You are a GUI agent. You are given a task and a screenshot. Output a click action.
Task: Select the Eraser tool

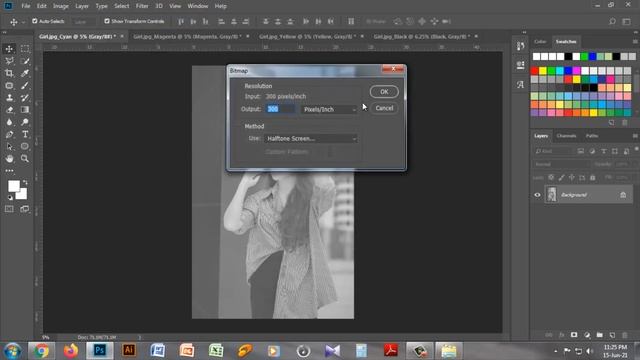tap(9, 110)
